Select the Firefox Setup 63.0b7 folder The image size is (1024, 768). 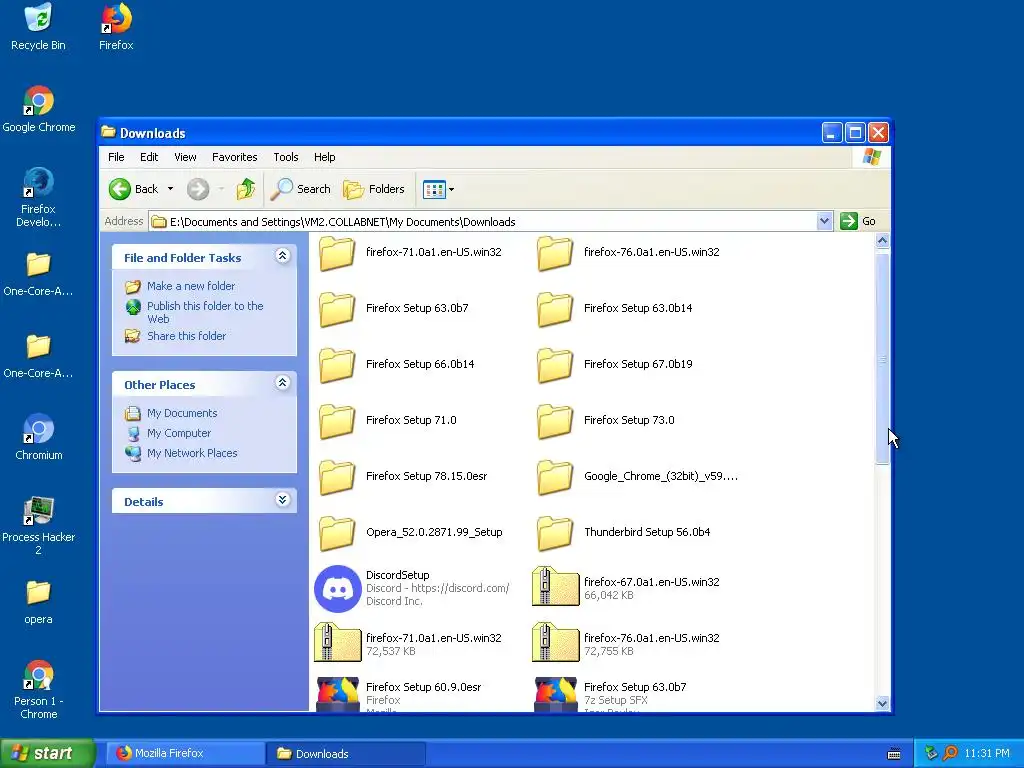coord(393,309)
